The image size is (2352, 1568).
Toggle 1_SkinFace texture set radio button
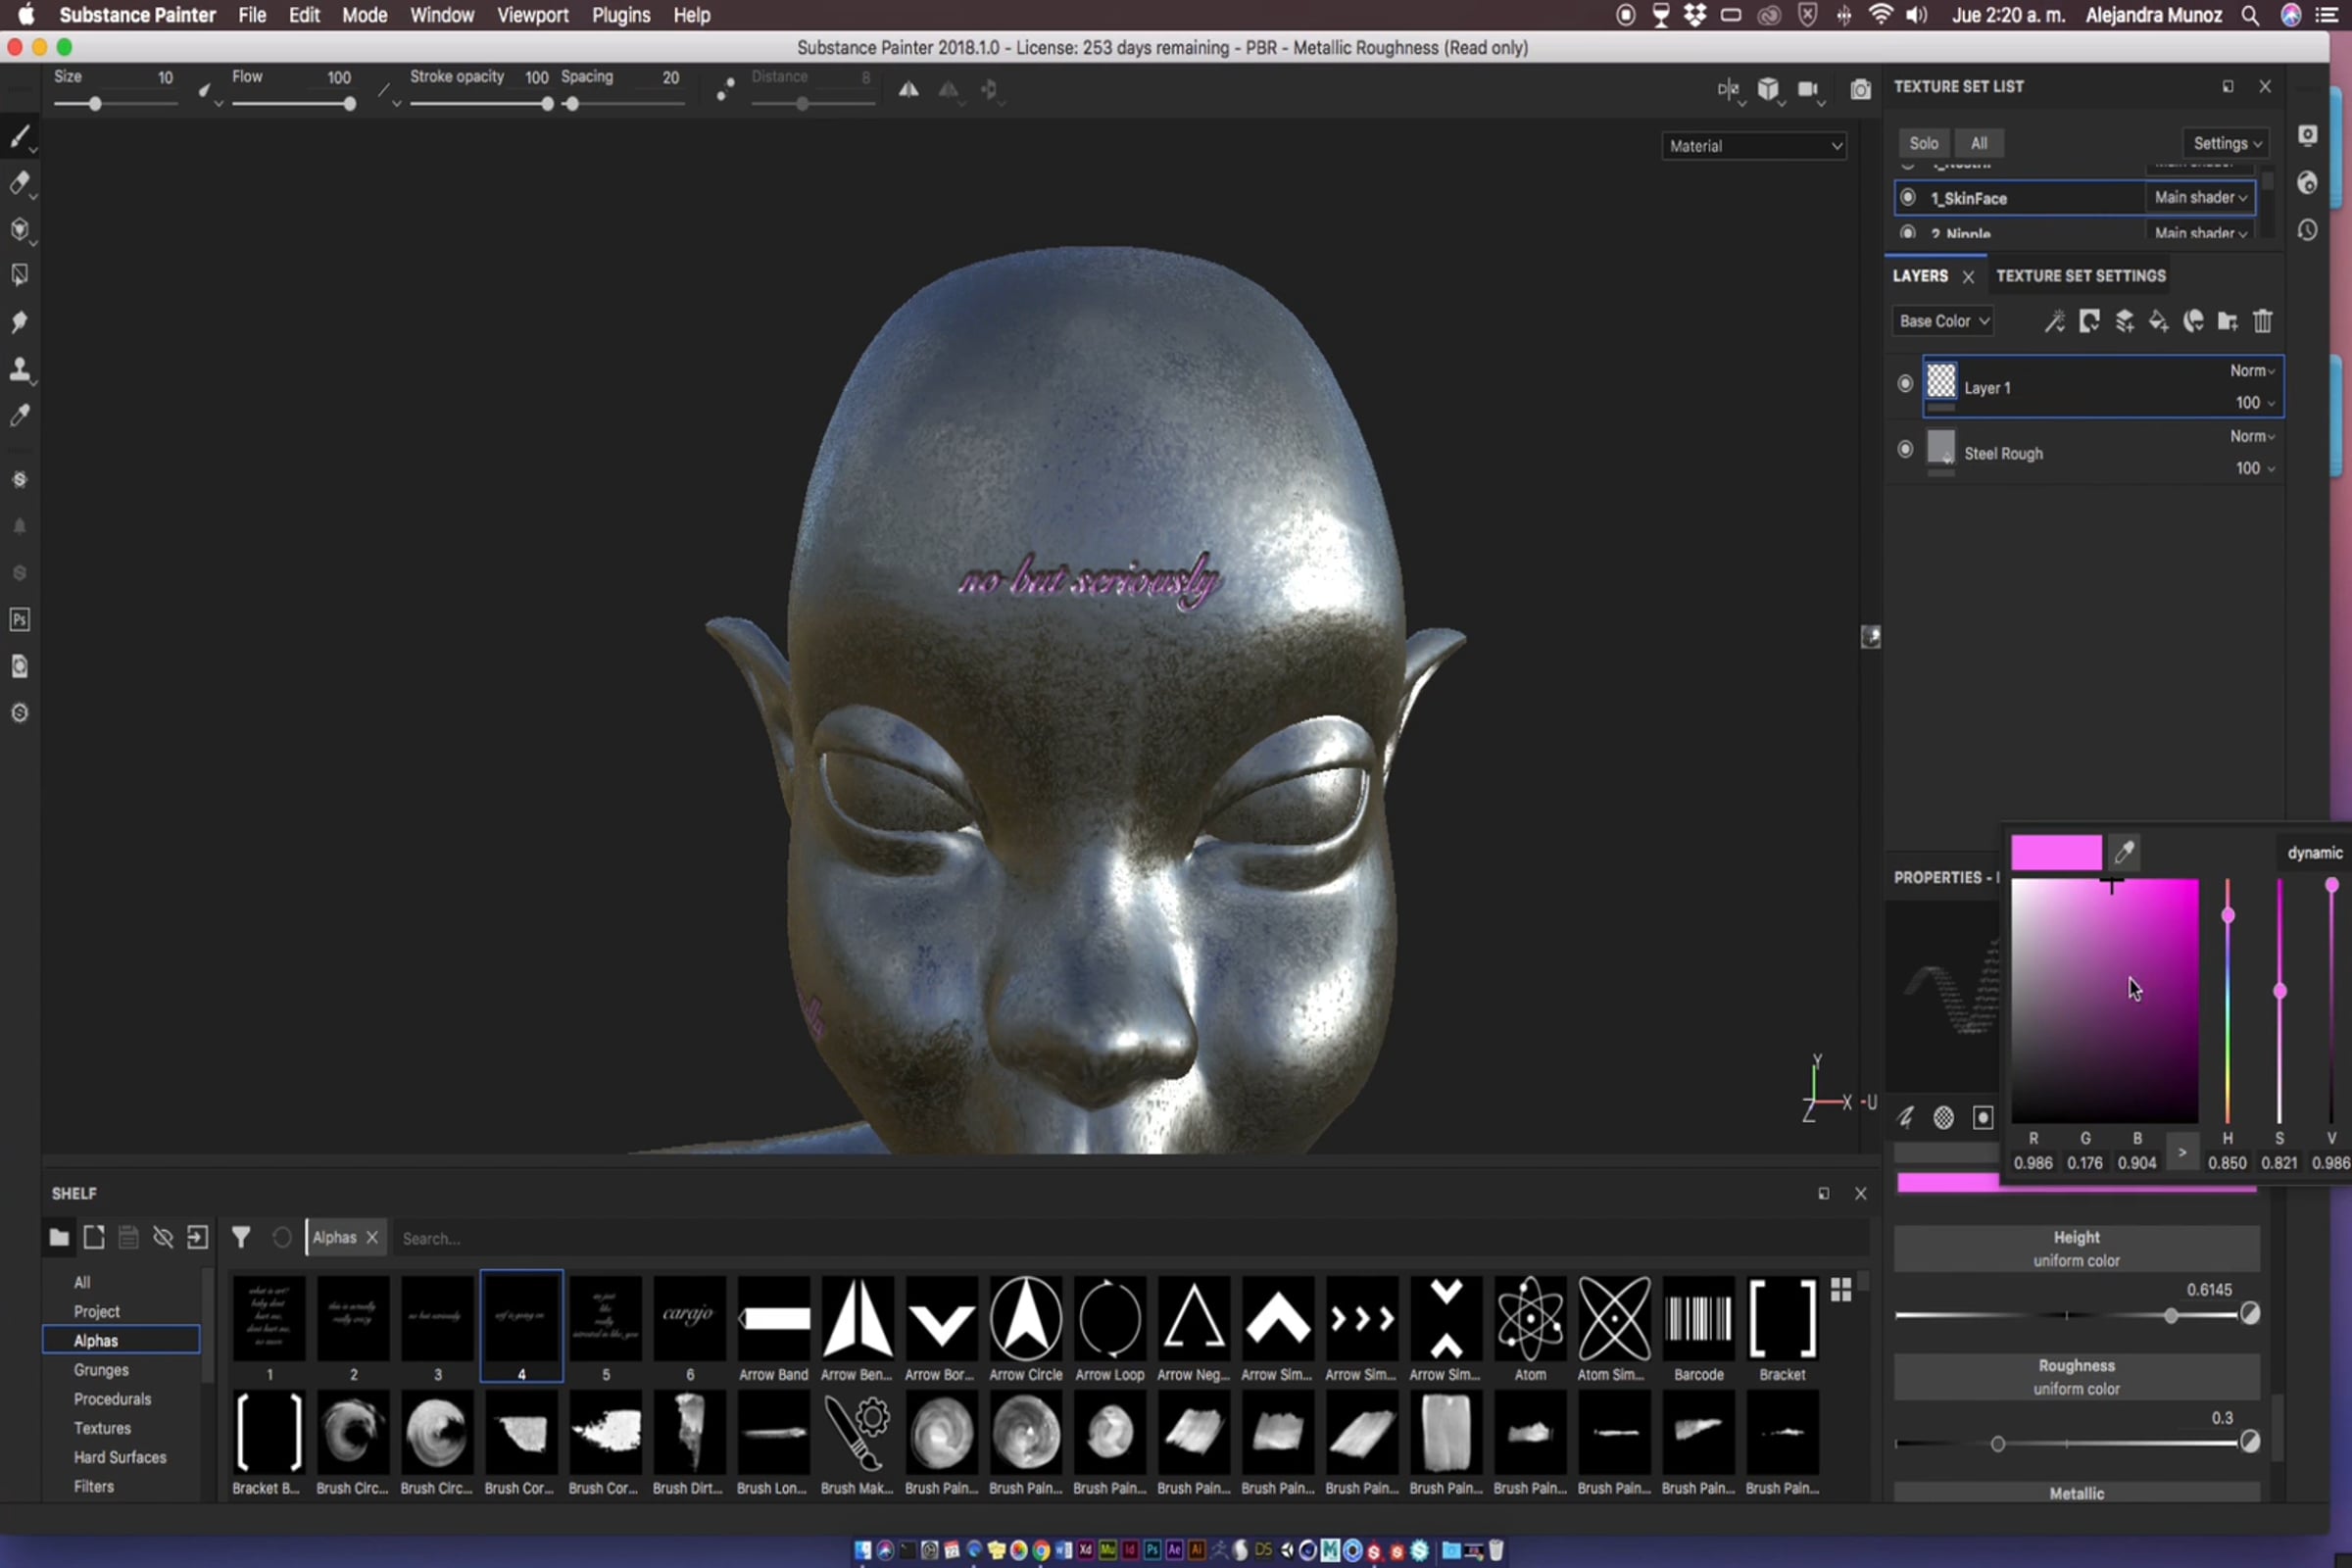[1908, 198]
